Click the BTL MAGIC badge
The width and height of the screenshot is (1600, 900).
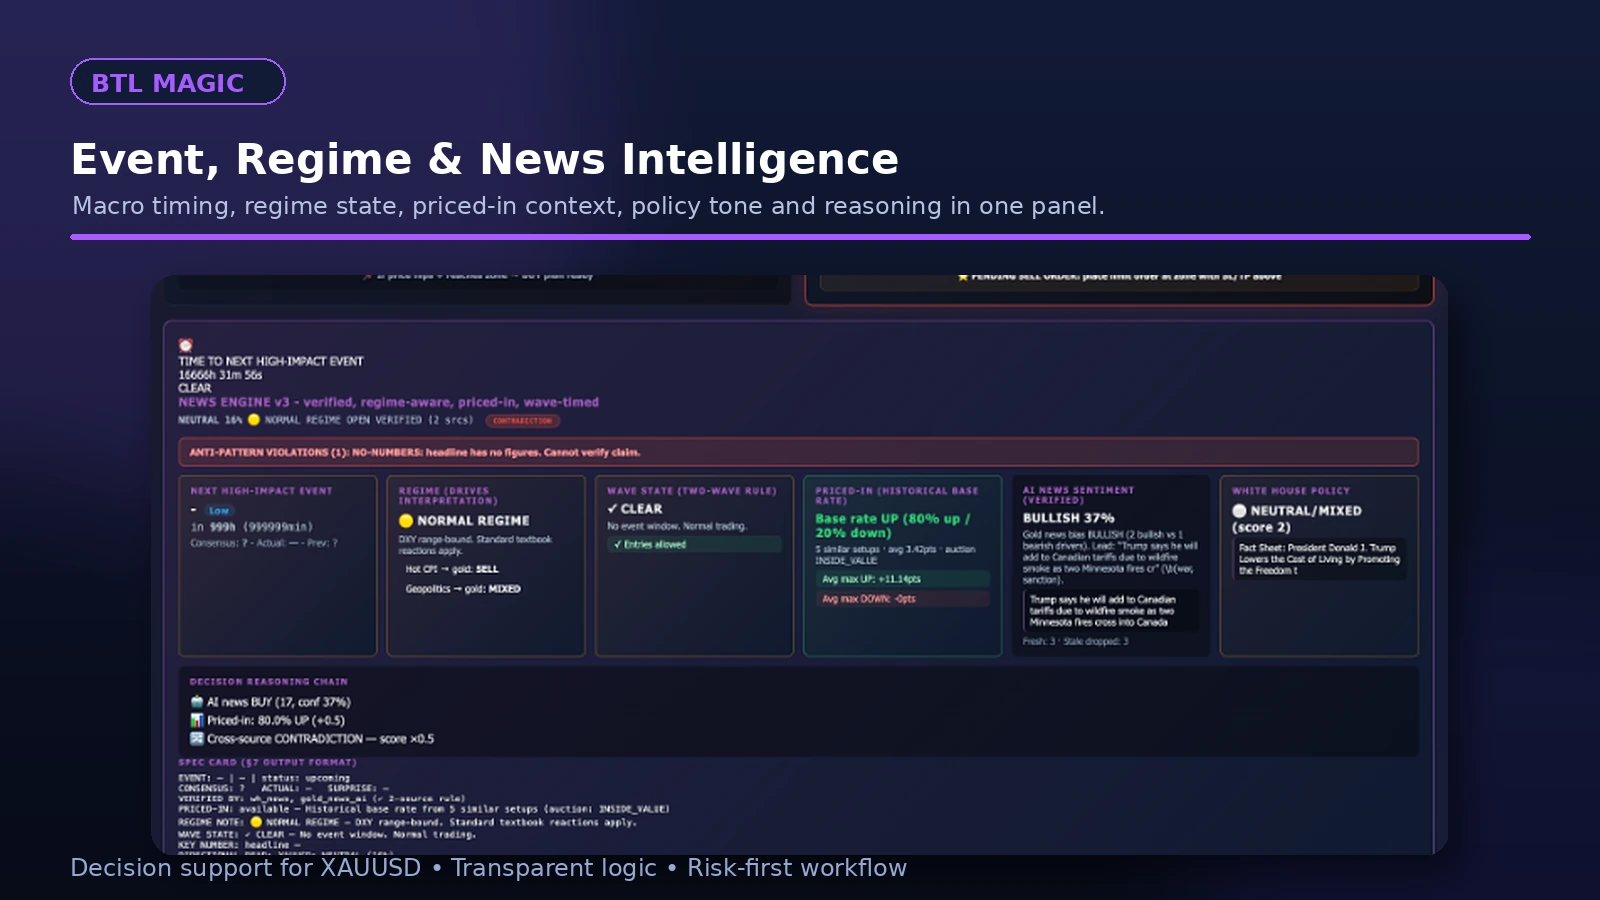[x=178, y=82]
